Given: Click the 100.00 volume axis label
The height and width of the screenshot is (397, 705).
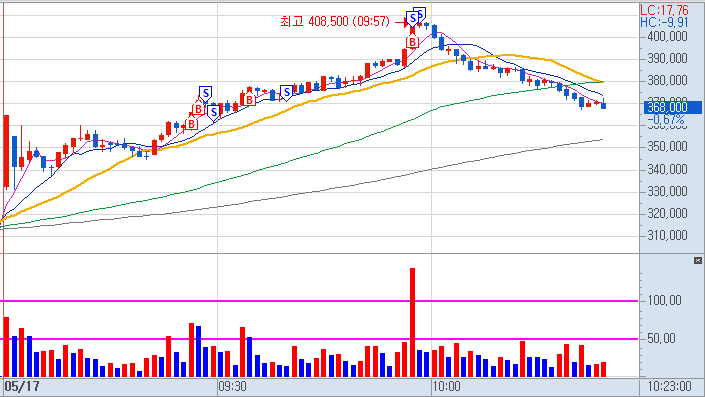Looking at the screenshot, I should pos(664,300).
